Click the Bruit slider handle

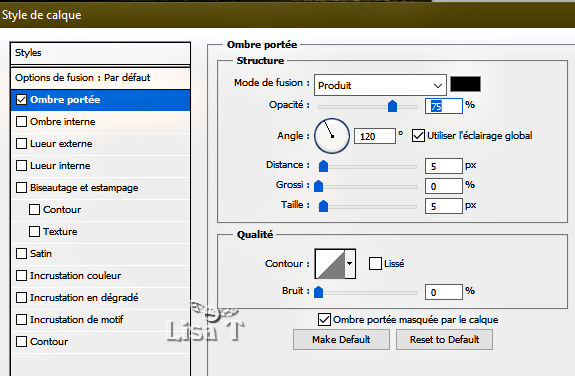[x=319, y=292]
